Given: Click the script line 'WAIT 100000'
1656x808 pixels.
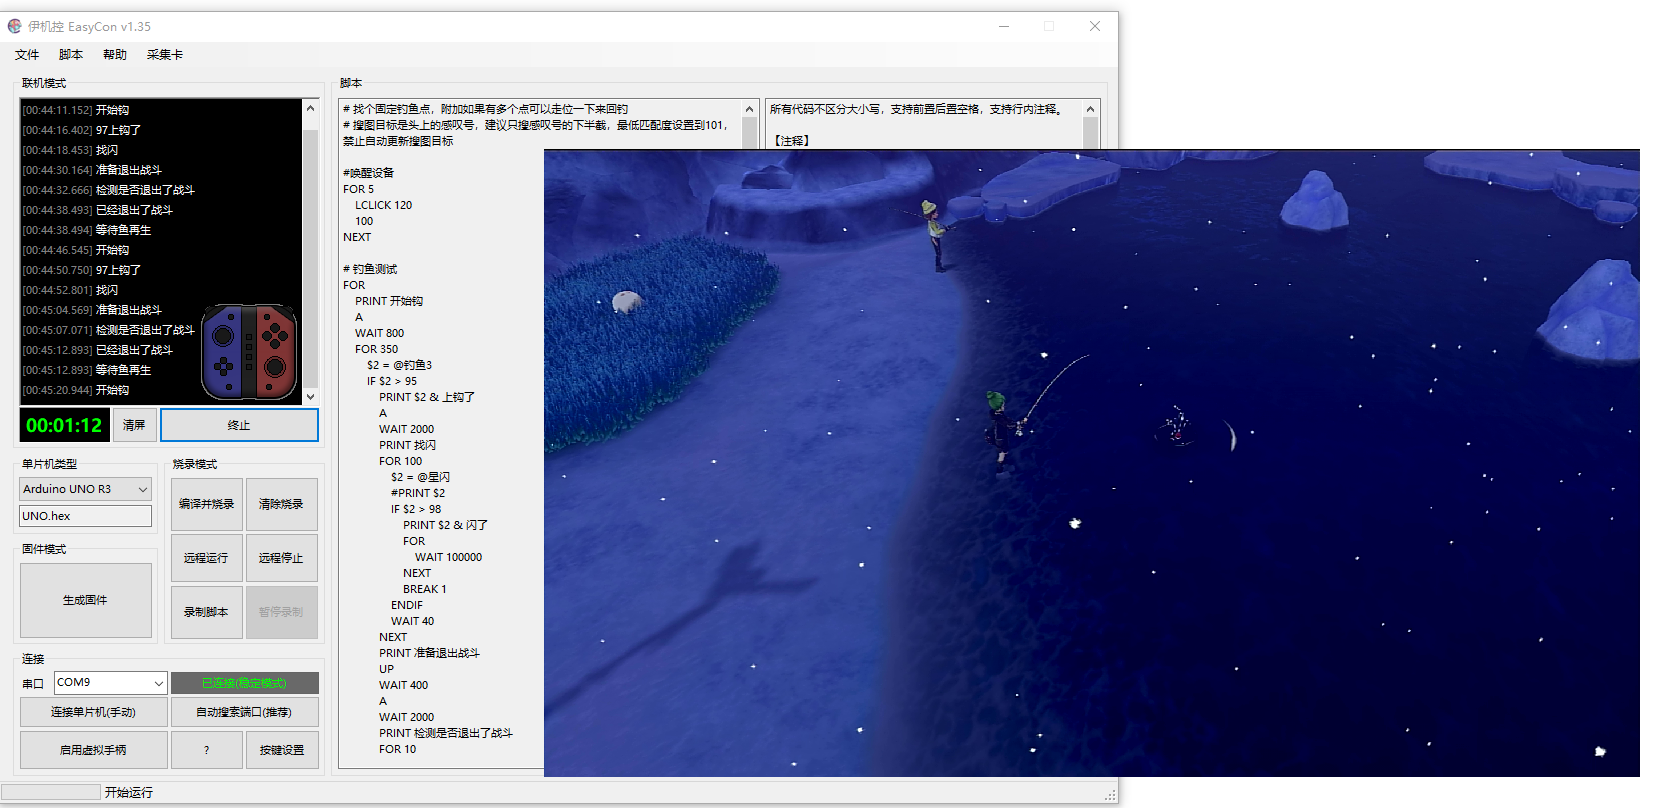Looking at the screenshot, I should [x=448, y=557].
